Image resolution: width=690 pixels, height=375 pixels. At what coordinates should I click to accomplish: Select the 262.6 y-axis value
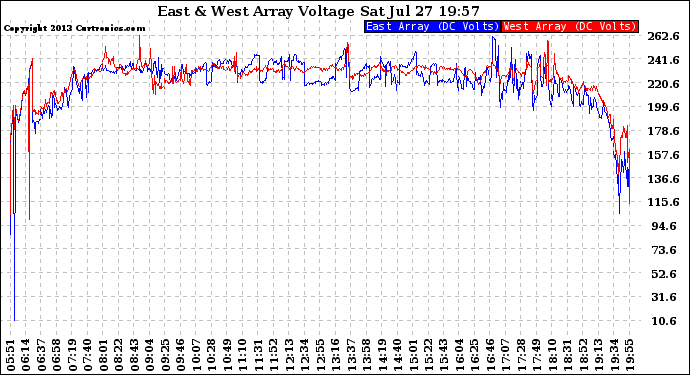[663, 36]
